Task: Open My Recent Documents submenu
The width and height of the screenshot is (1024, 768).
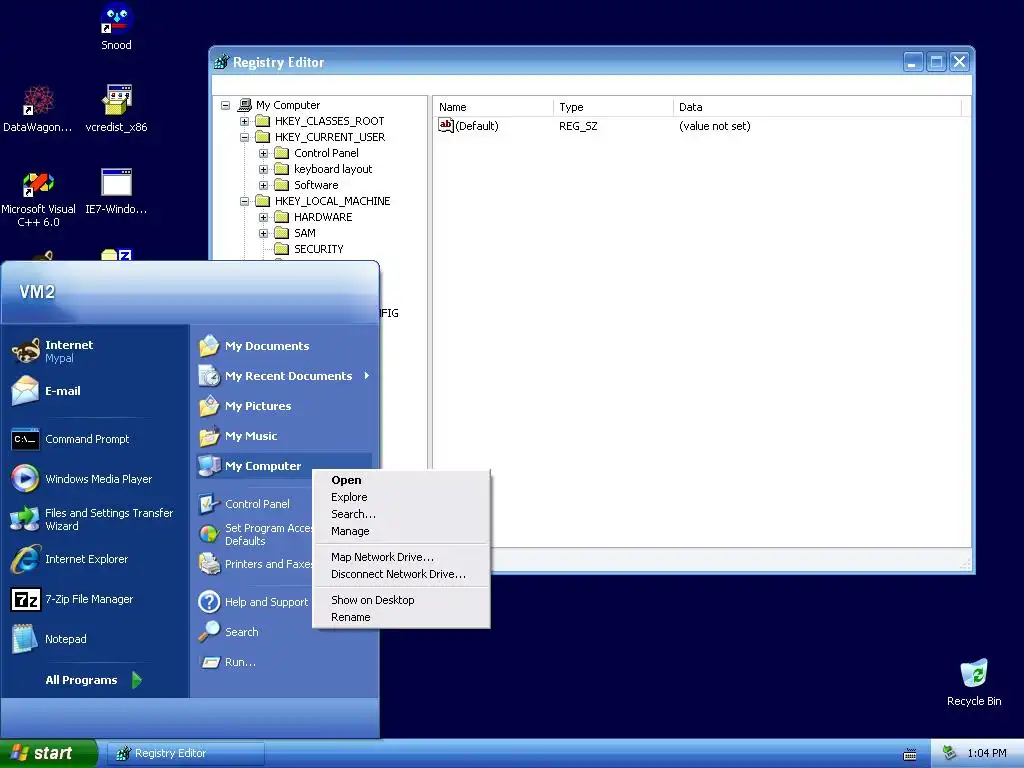Action: [x=285, y=376]
